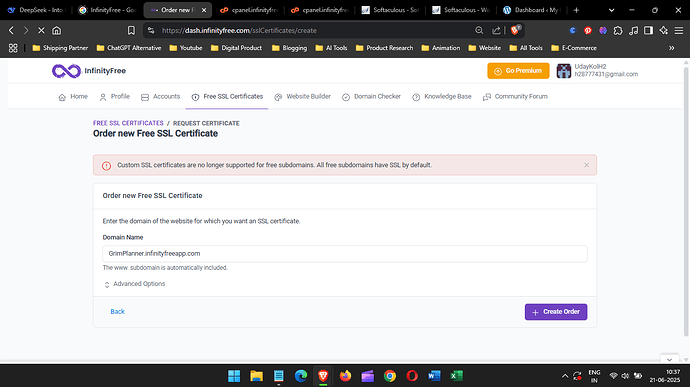Open the Digital Product bookmark folder
Viewport: 690px width, 387px height.
236,48
